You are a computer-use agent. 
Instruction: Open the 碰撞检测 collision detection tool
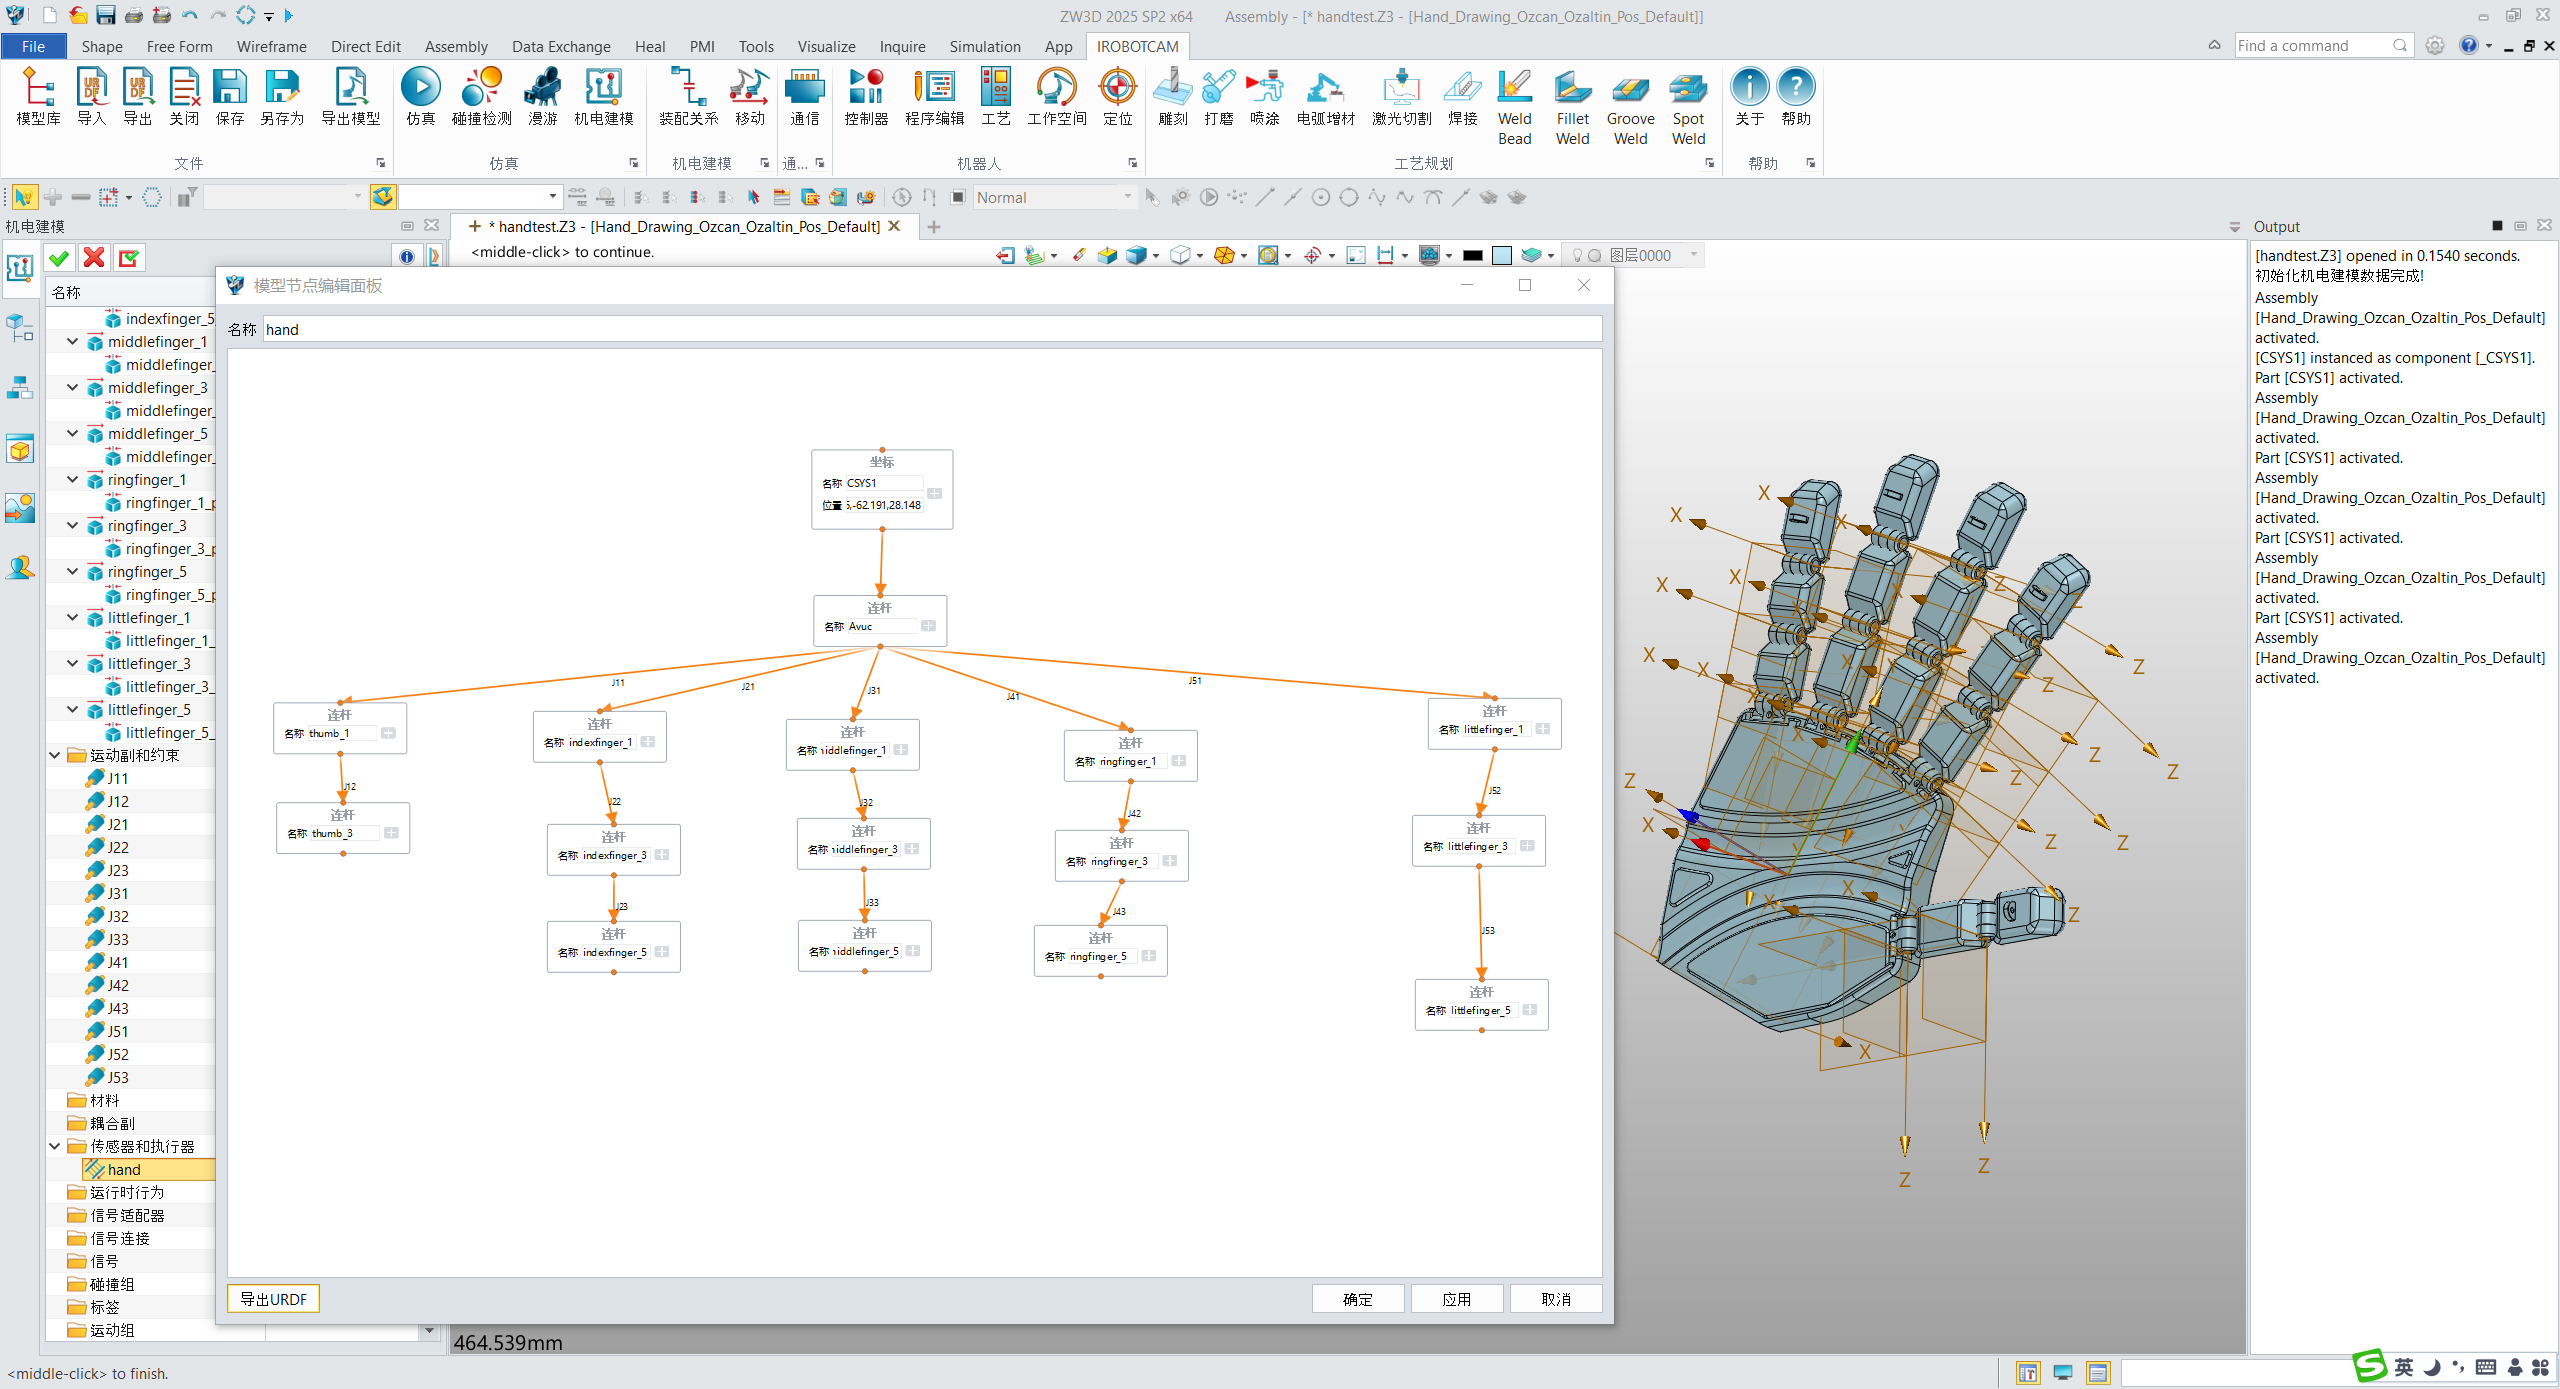click(x=481, y=88)
